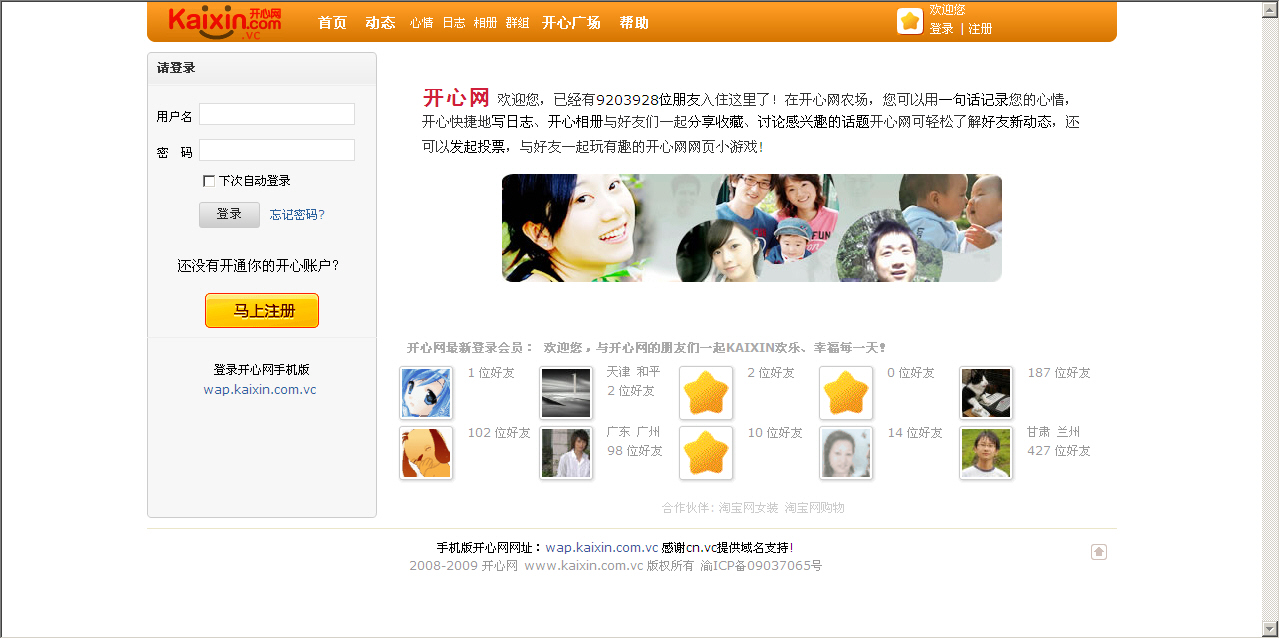Image resolution: width=1280 pixels, height=639 pixels.
Task: Open the cartoon dog avatar with 102 位好友
Action: pyautogui.click(x=426, y=453)
